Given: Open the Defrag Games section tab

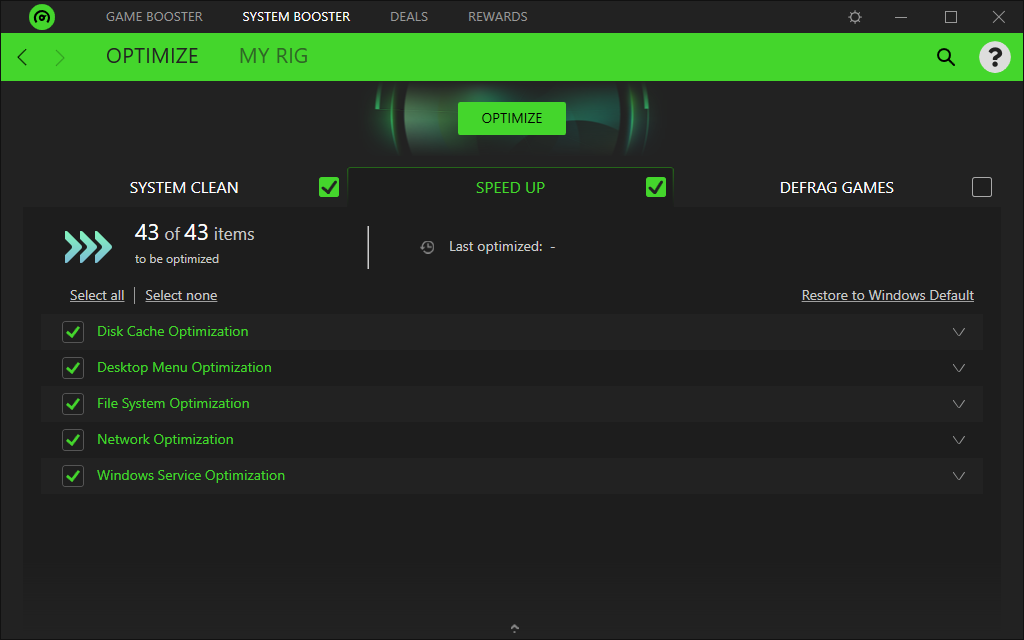Looking at the screenshot, I should 837,187.
